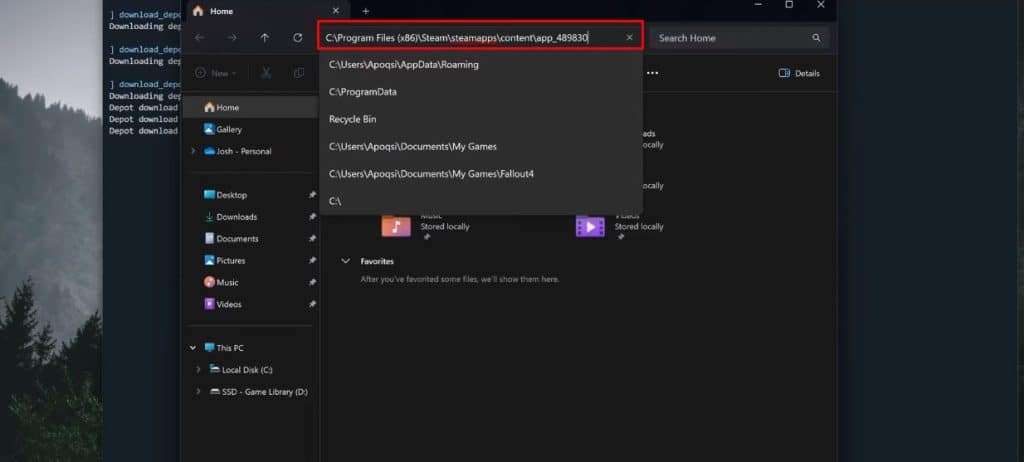Close the Home tab
Viewport: 1024px width, 462px height.
tap(336, 11)
